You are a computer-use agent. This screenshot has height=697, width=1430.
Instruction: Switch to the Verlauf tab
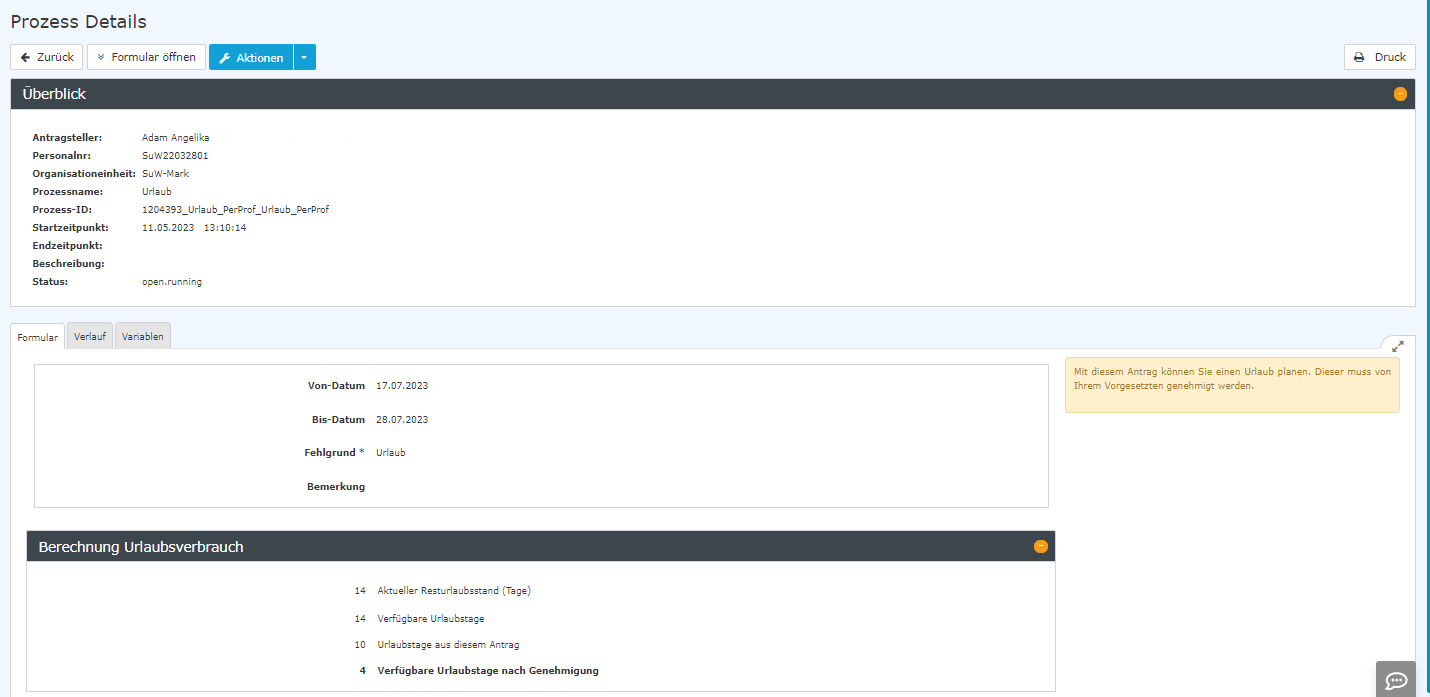[90, 337]
